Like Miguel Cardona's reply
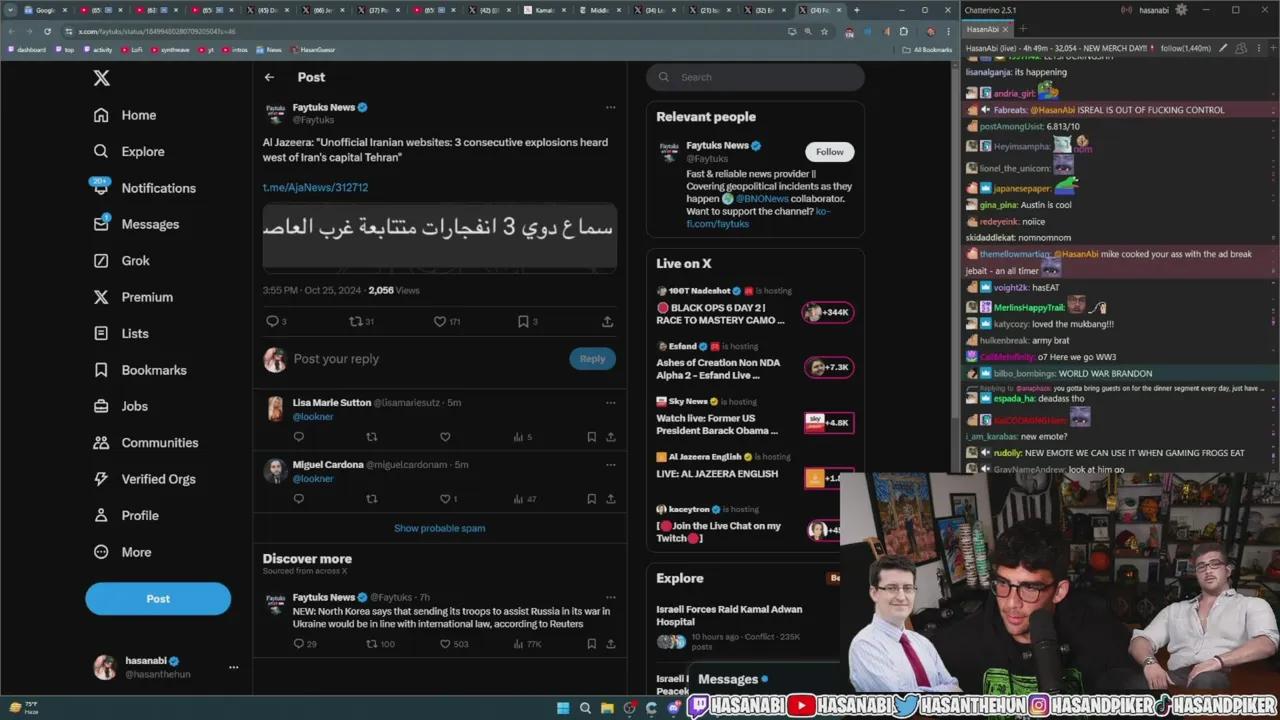Screen dimensions: 1280x720 pos(445,499)
